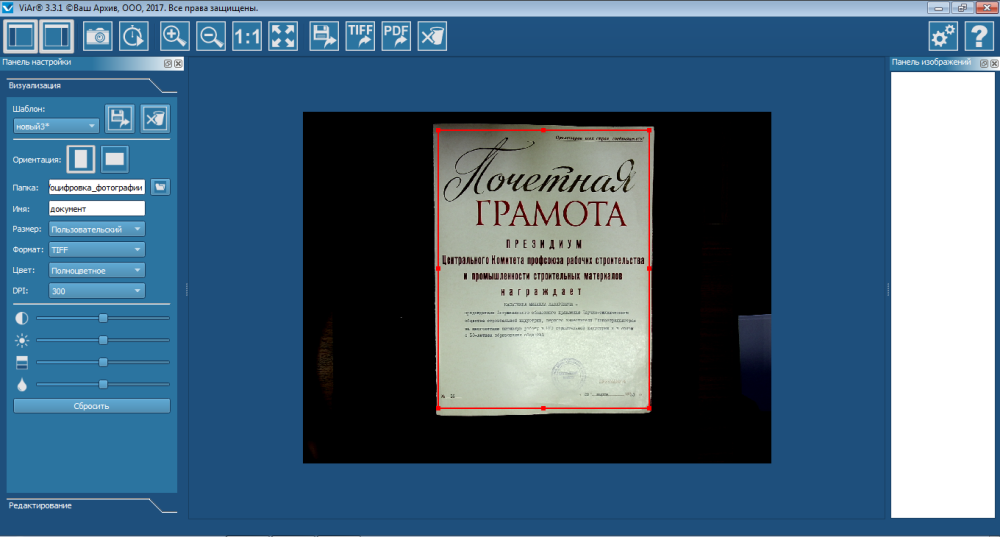The width and height of the screenshot is (1000, 537).
Task: Select landscape orientation
Action: point(115,158)
